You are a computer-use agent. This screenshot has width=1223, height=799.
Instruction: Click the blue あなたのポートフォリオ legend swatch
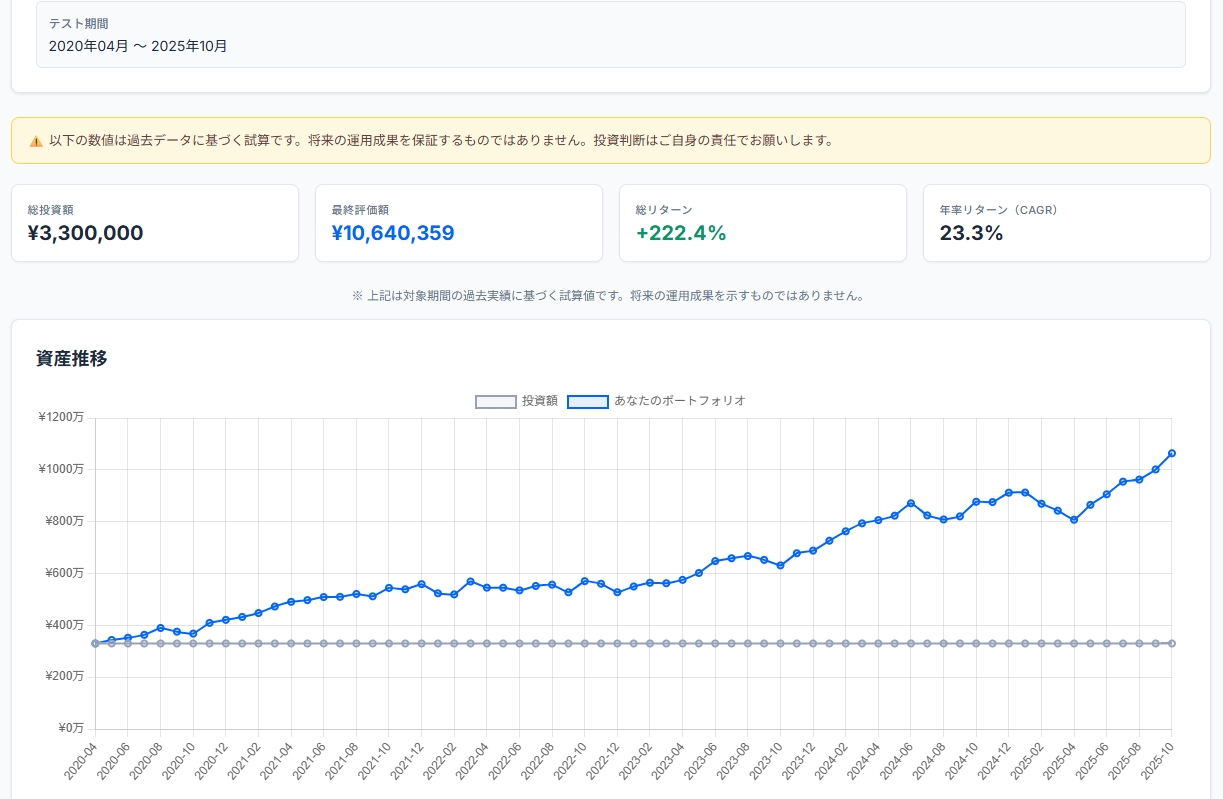pyautogui.click(x=589, y=401)
